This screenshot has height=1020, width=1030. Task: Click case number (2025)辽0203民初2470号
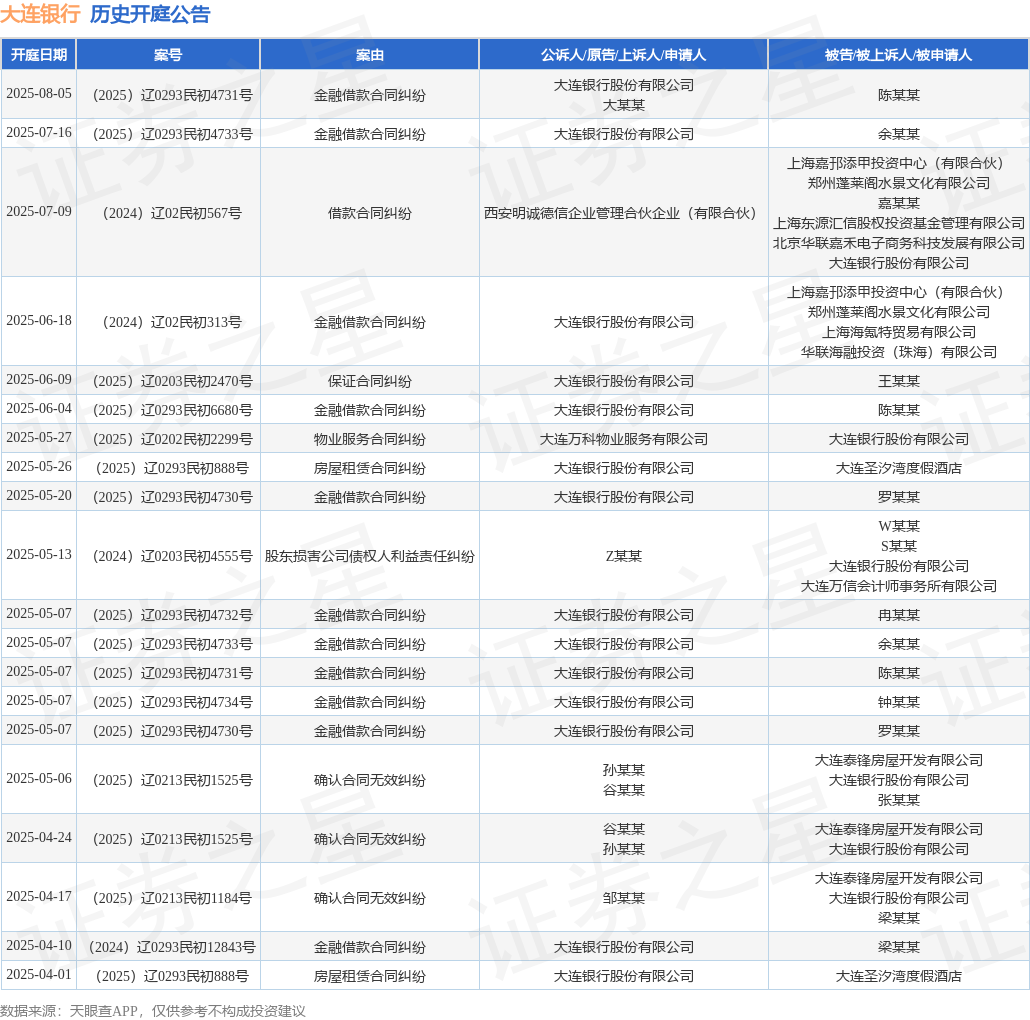168,381
